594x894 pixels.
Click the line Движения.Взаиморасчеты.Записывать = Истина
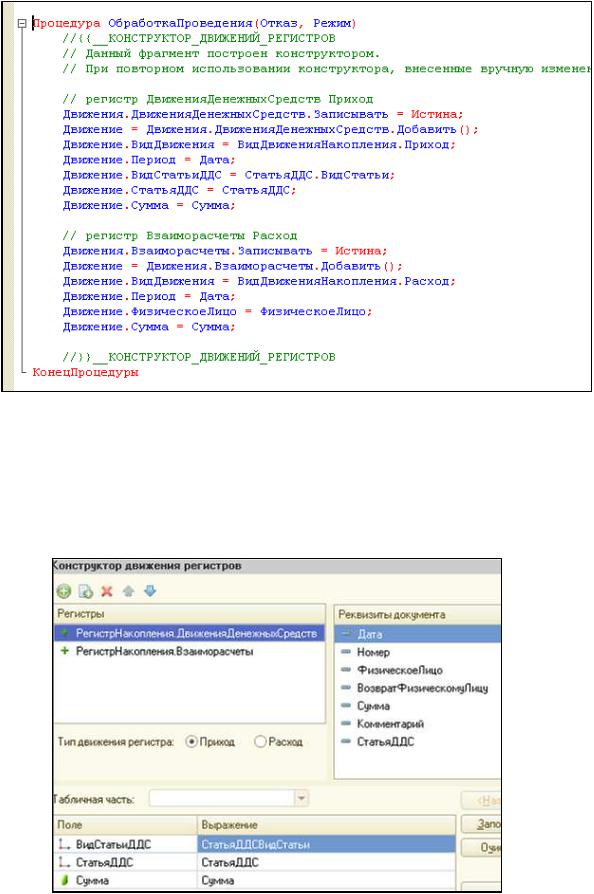(x=225, y=251)
